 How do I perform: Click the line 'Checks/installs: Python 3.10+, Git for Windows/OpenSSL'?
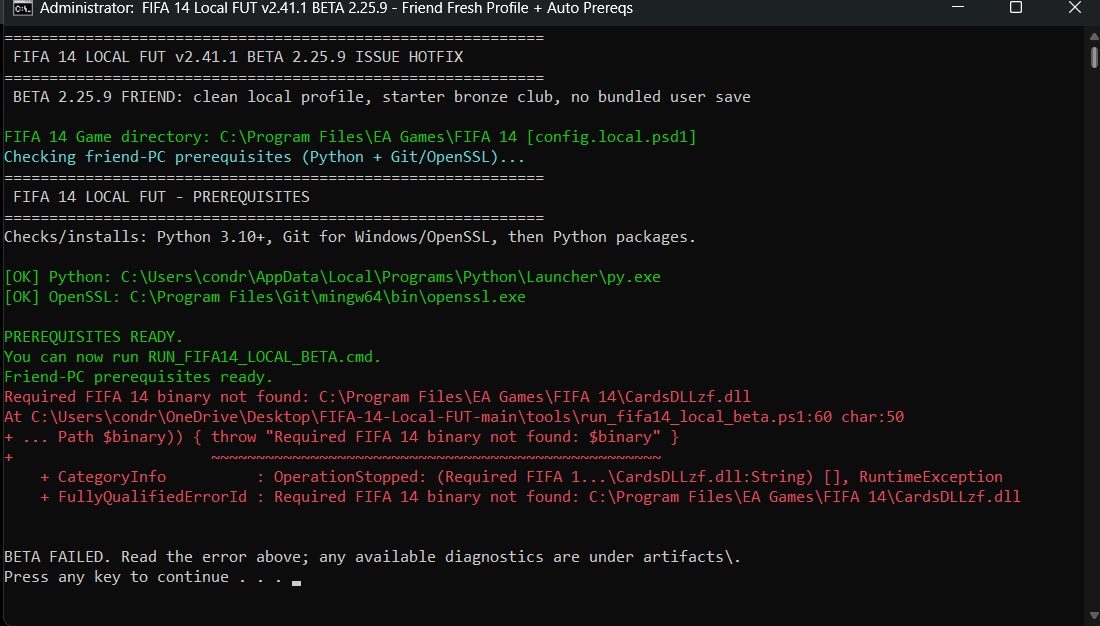(x=349, y=237)
